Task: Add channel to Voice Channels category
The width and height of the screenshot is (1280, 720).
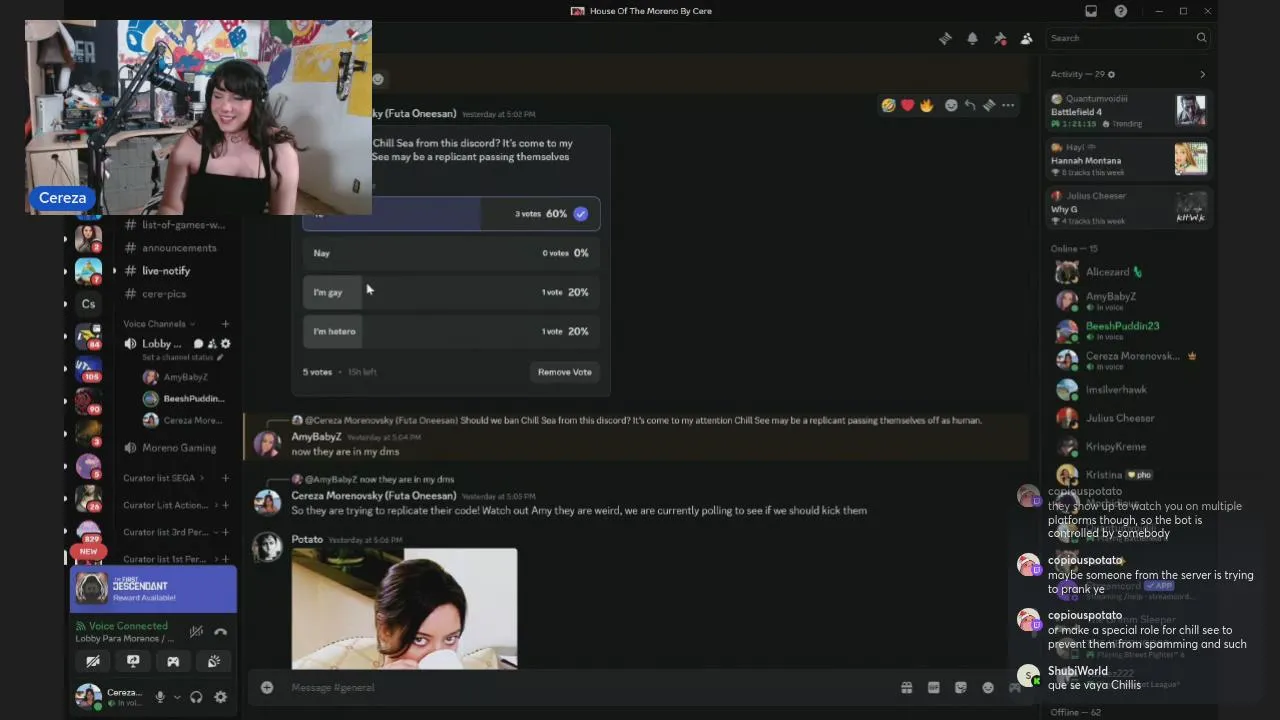Action: [225, 324]
